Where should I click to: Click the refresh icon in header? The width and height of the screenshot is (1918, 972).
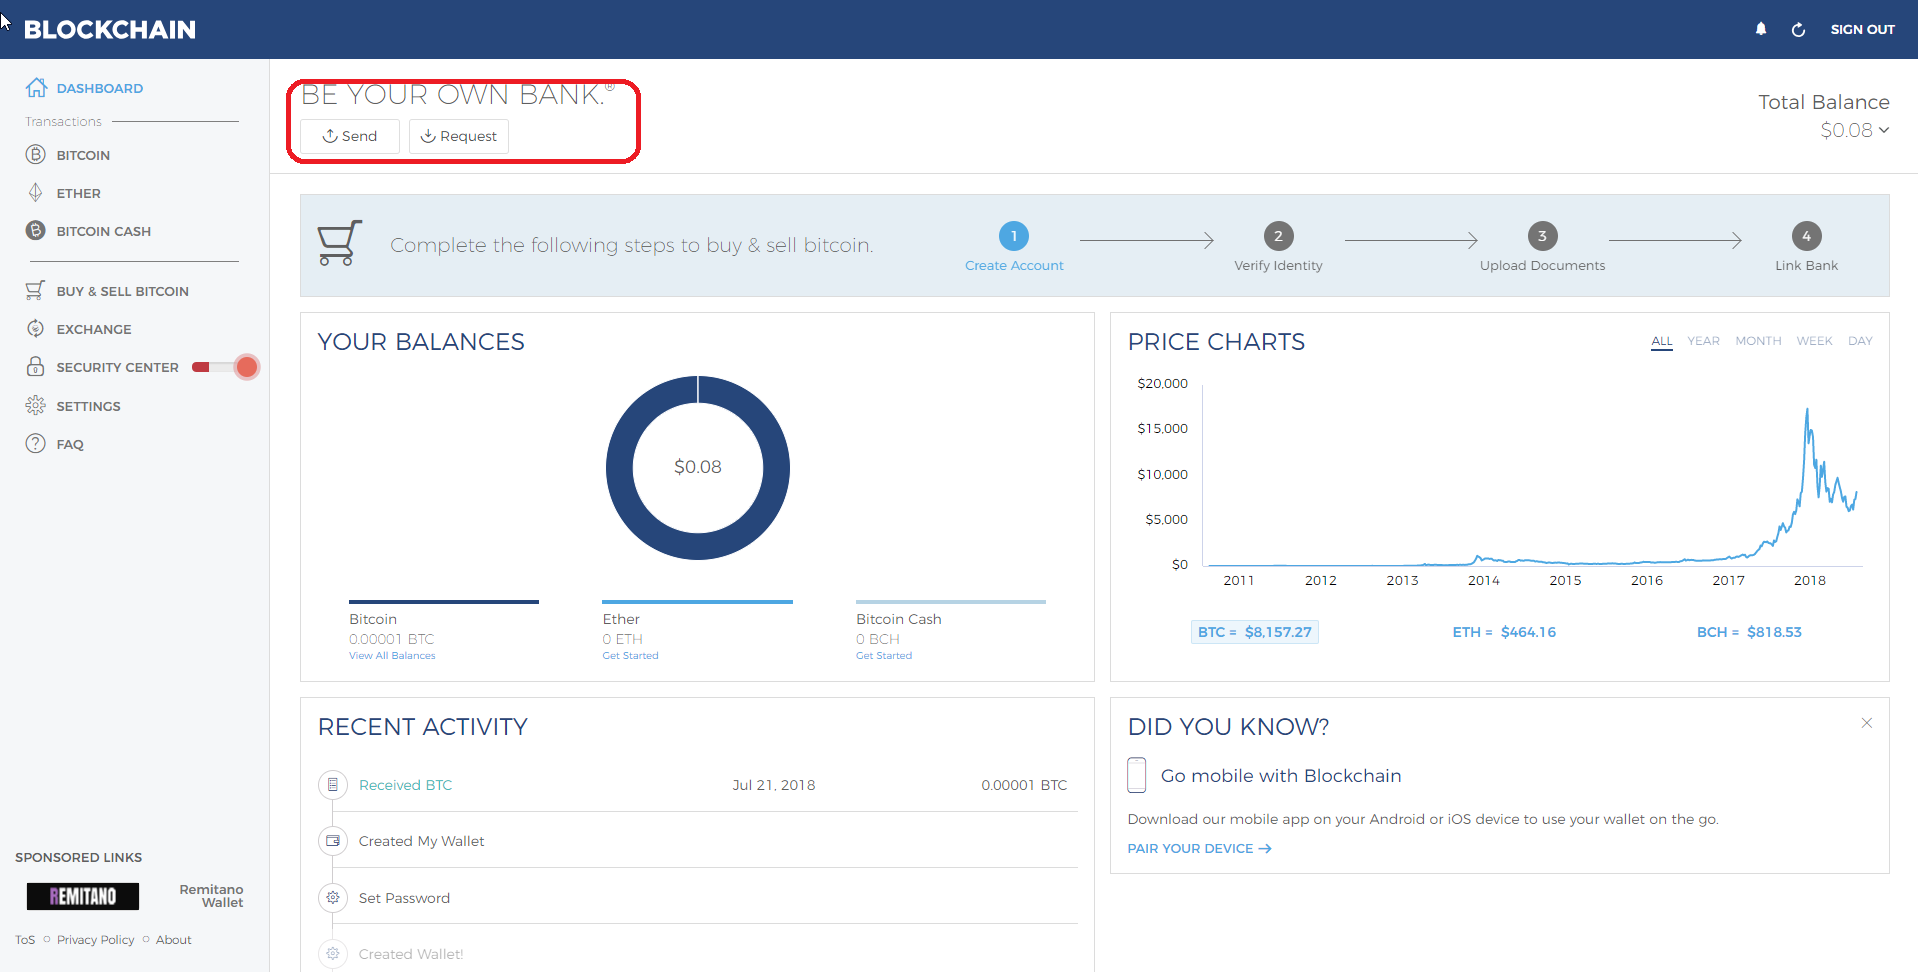tap(1798, 29)
